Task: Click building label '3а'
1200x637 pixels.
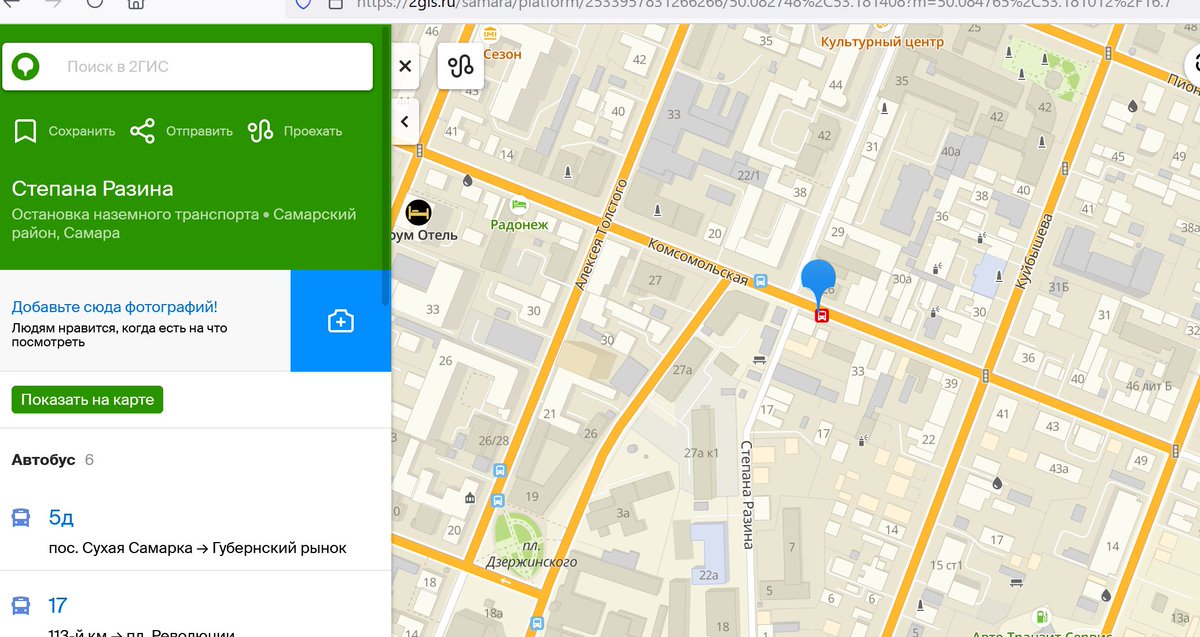Action: coord(623,511)
